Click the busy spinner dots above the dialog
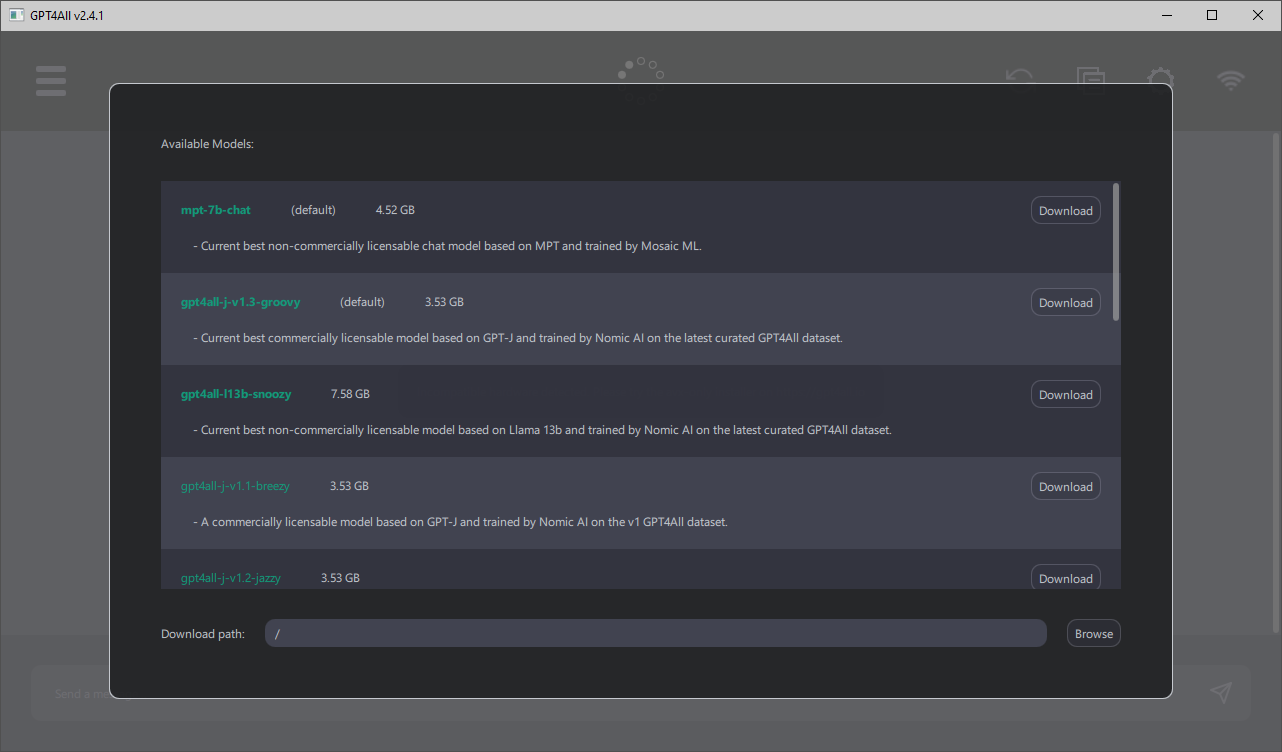The image size is (1282, 752). click(639, 70)
